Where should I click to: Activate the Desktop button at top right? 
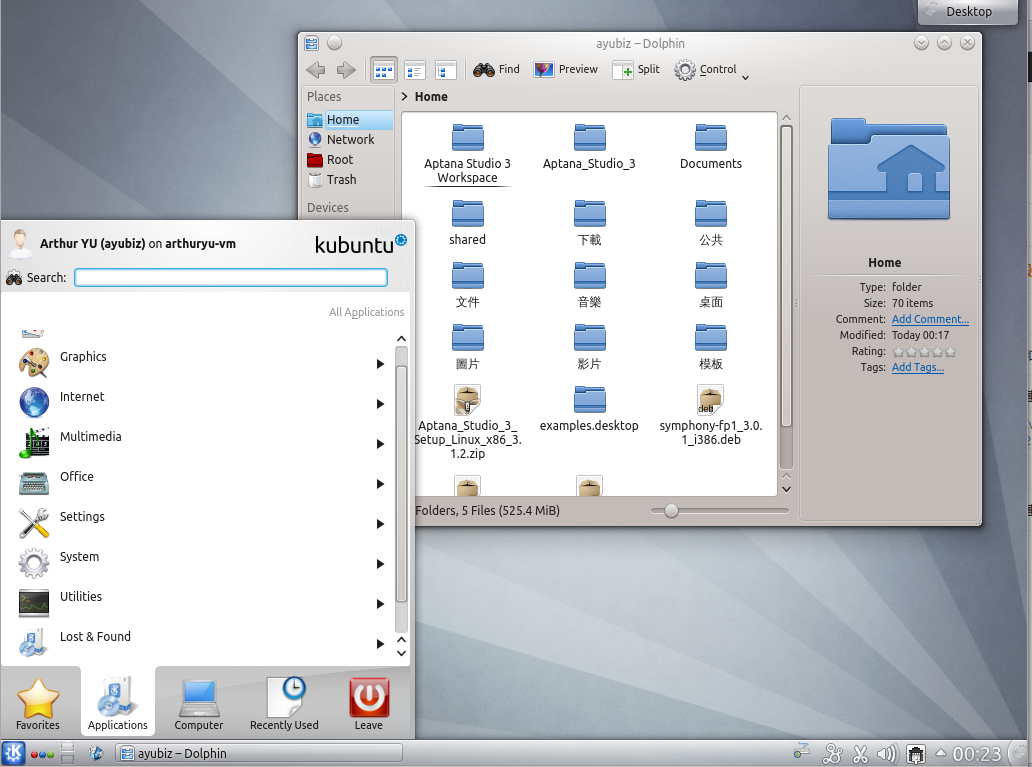(x=966, y=12)
